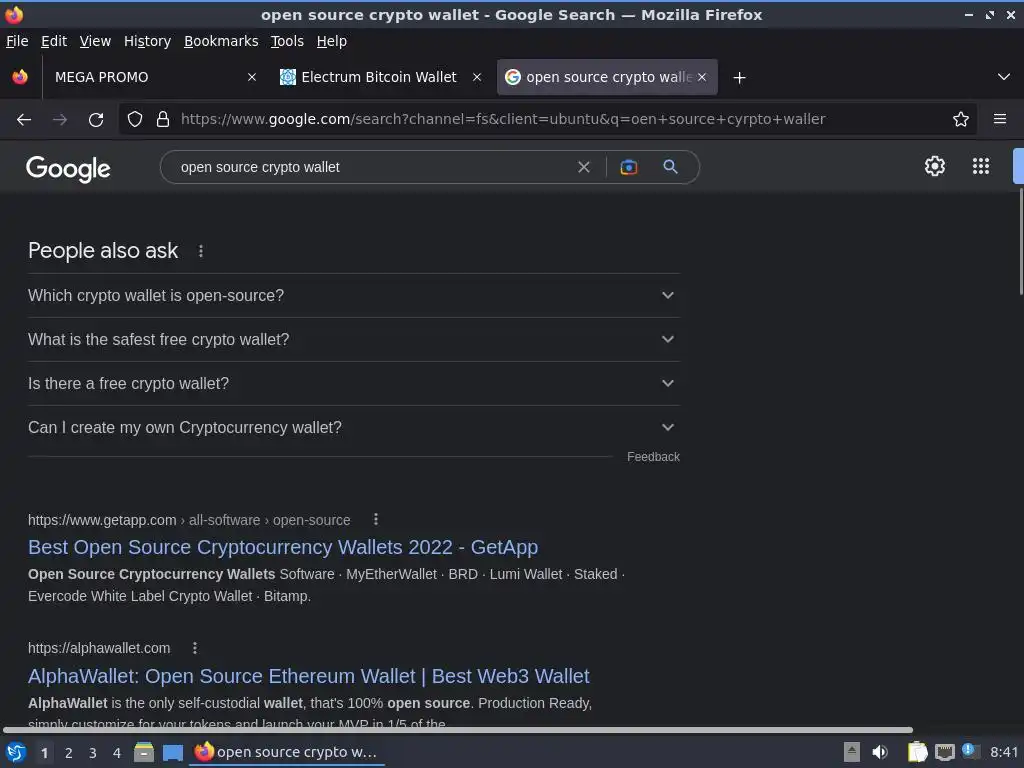Open the network tray icon
Screen dimensions: 1024x768
(x=944, y=752)
